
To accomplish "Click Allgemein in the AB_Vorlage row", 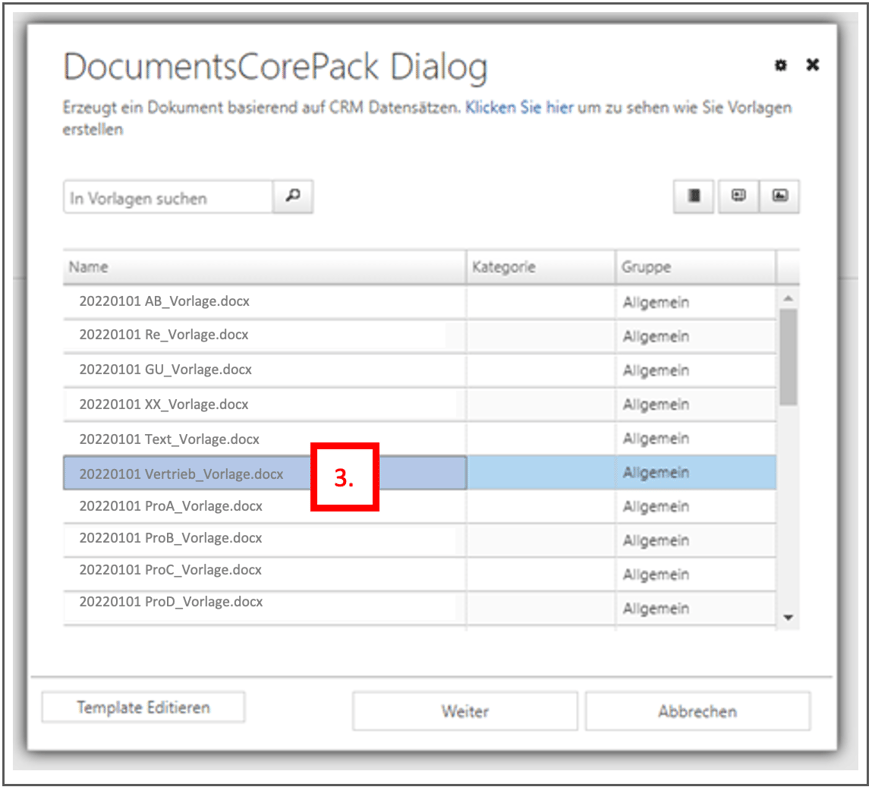I will [x=656, y=303].
